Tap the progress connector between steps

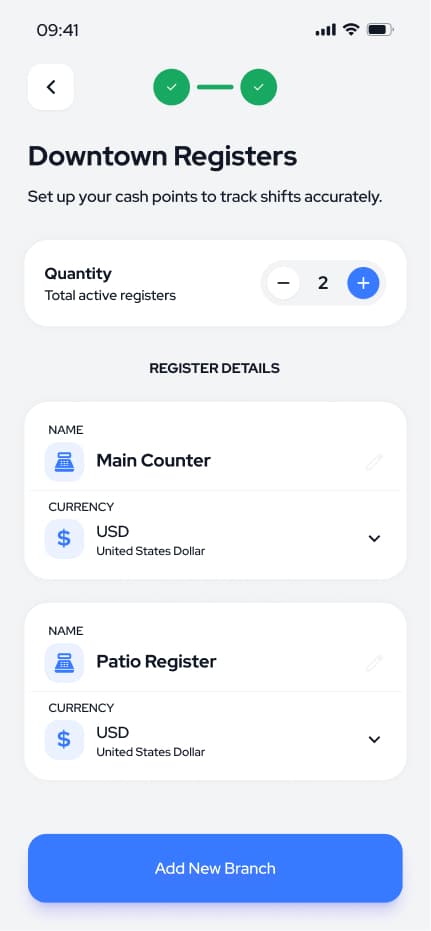215,87
